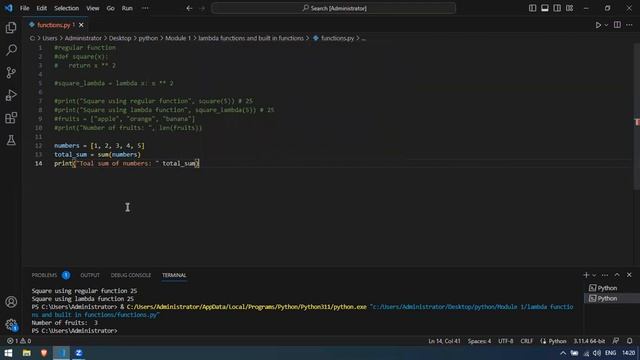This screenshot has width=640, height=360.
Task: Open the Search view in activity bar
Action: click(x=11, y=50)
